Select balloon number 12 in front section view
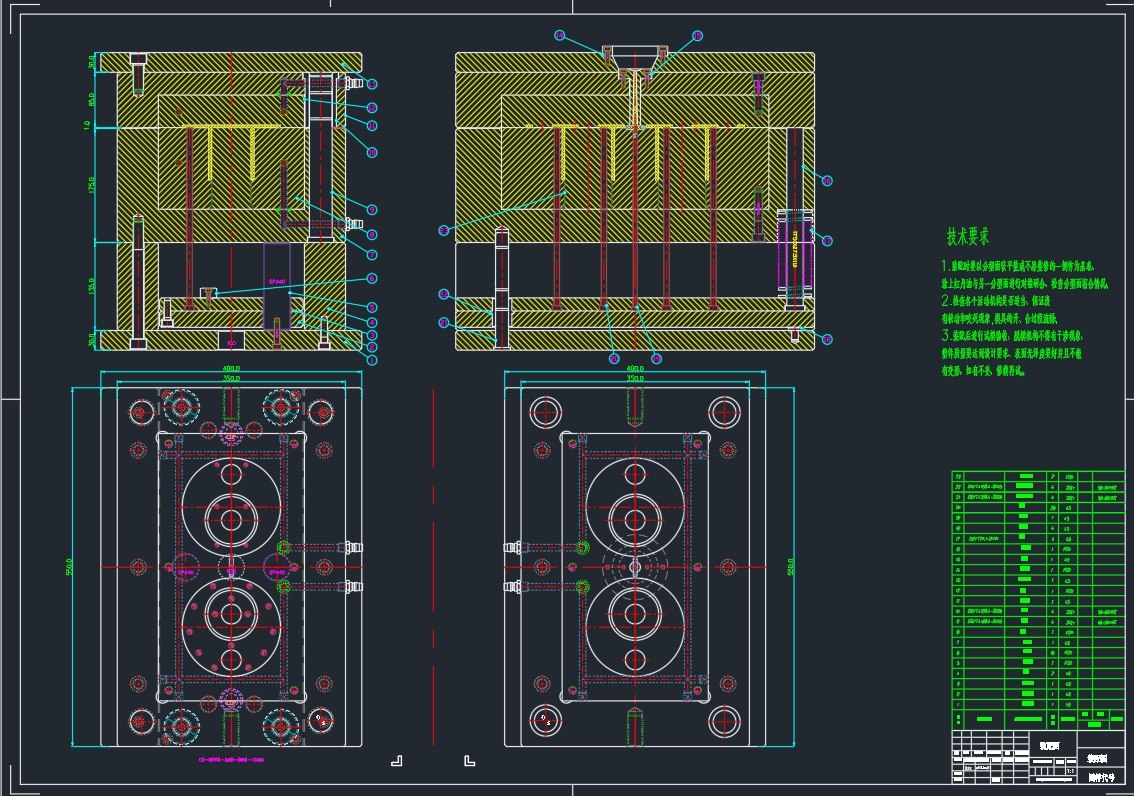 click(372, 107)
